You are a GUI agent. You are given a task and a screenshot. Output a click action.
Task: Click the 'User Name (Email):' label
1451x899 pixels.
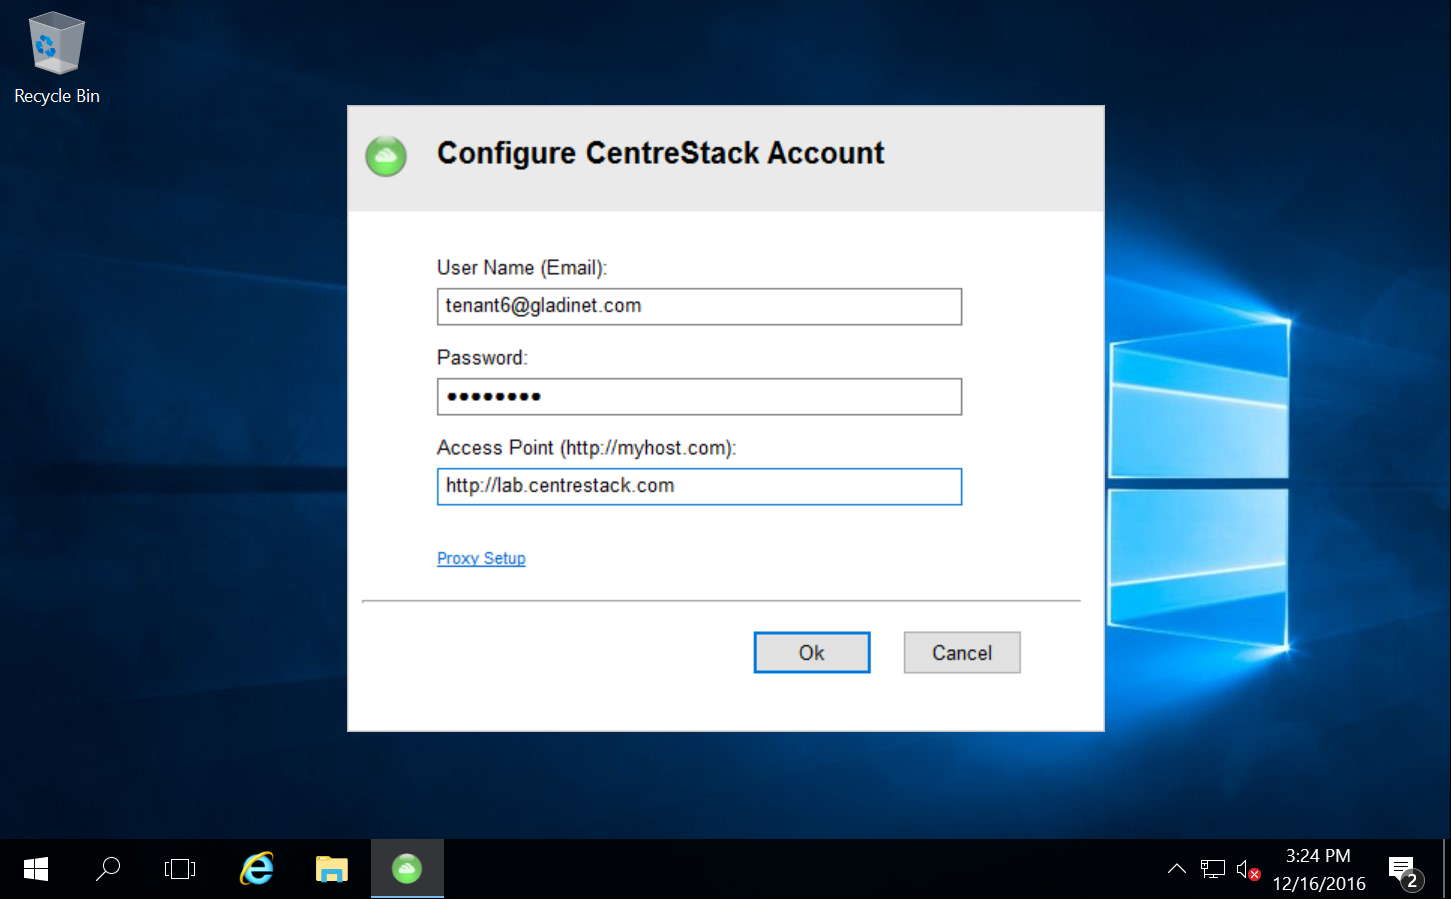click(x=522, y=268)
